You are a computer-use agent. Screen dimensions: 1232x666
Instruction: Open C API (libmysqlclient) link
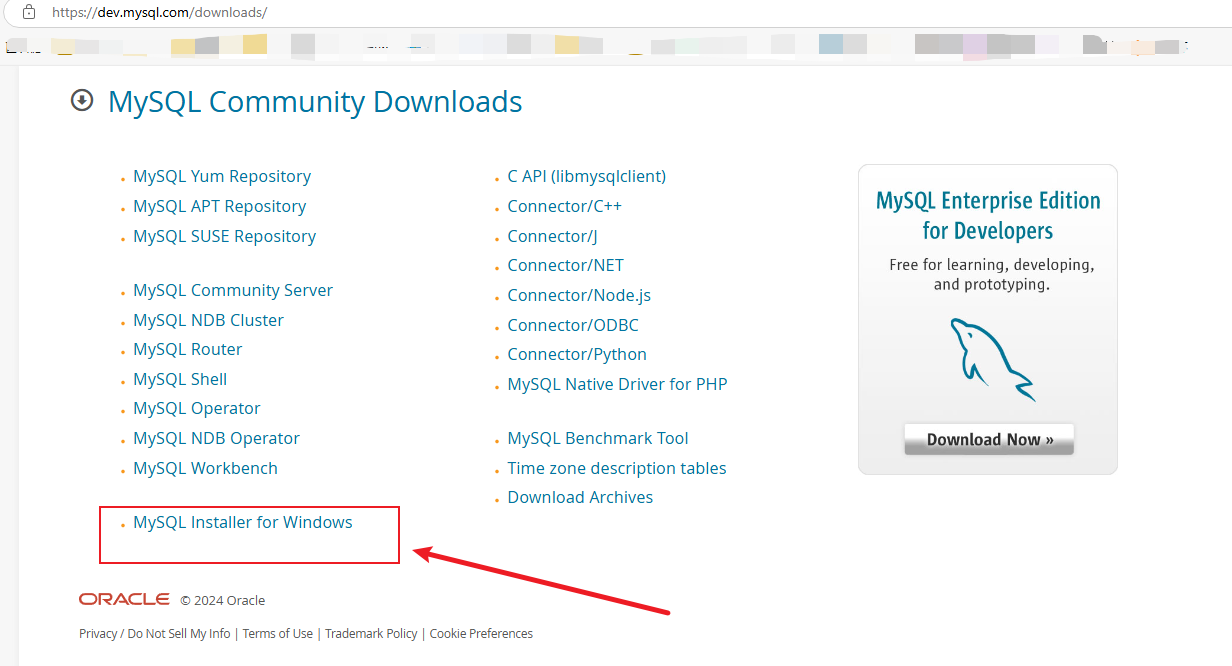(x=587, y=176)
